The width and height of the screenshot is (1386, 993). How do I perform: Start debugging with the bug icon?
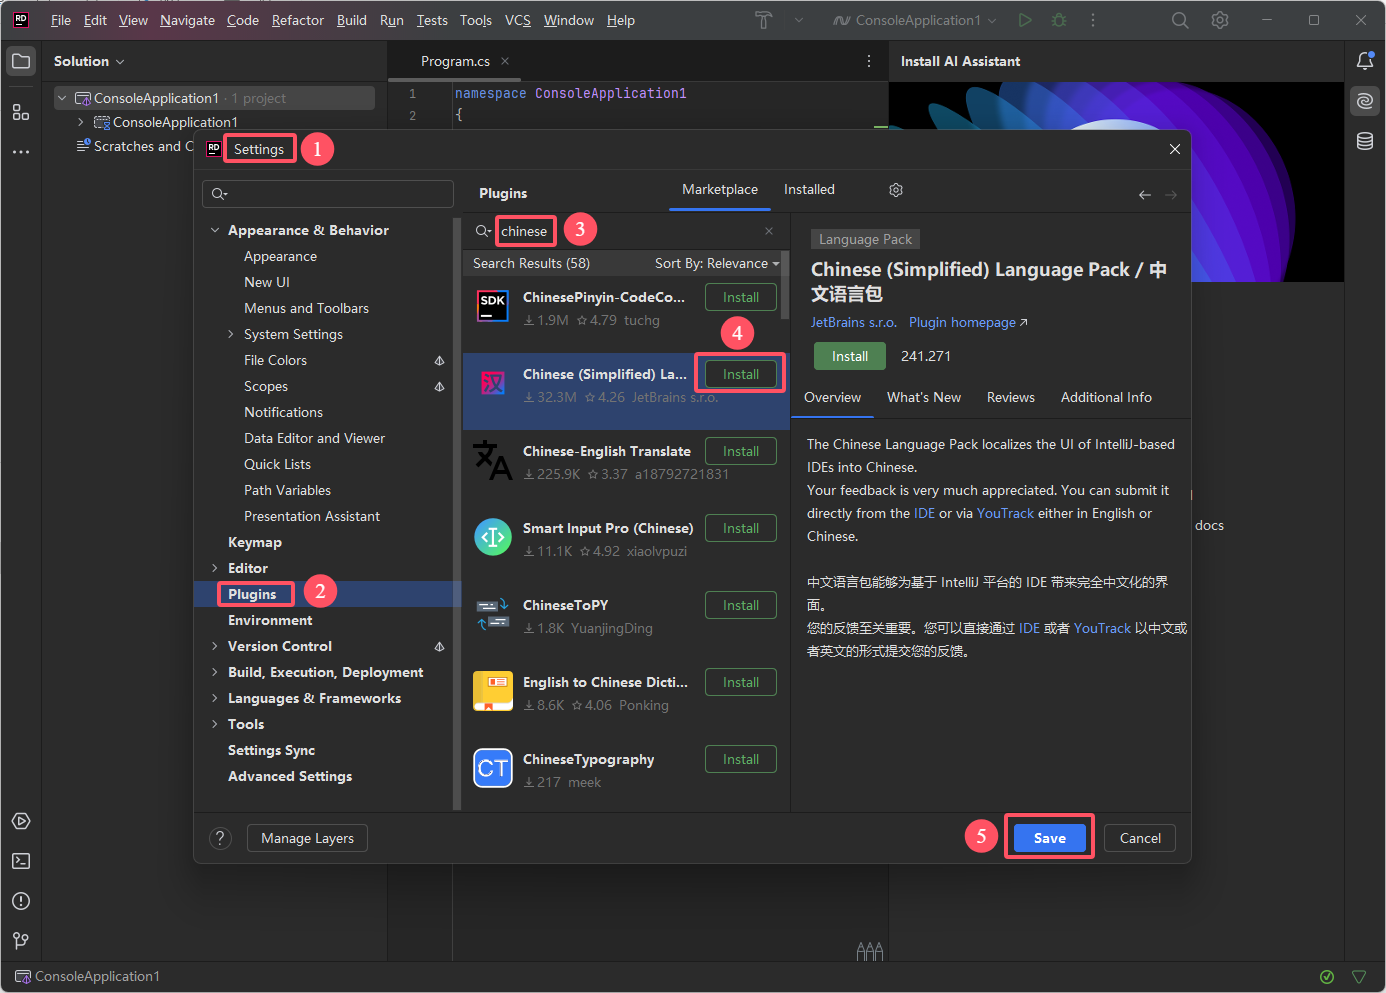[1059, 20]
